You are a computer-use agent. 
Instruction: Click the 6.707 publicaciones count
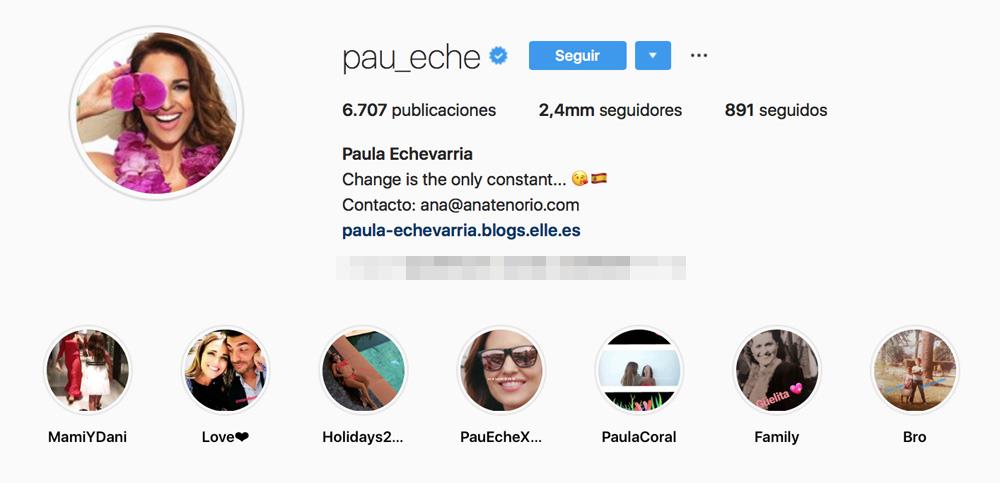pos(419,110)
